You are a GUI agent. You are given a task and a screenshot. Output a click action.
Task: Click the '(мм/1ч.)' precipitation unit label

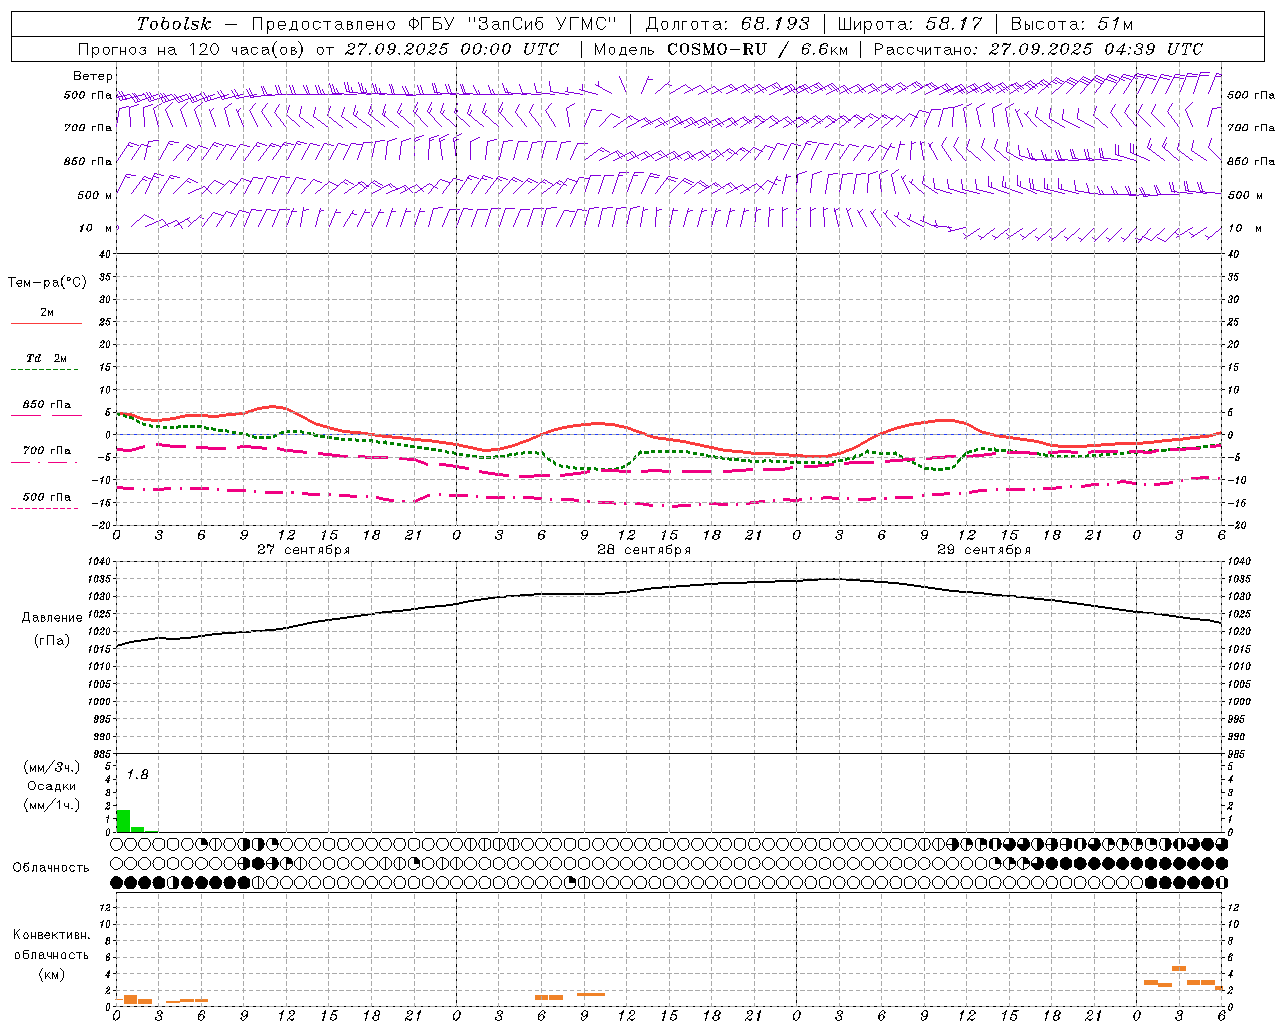pyautogui.click(x=52, y=805)
